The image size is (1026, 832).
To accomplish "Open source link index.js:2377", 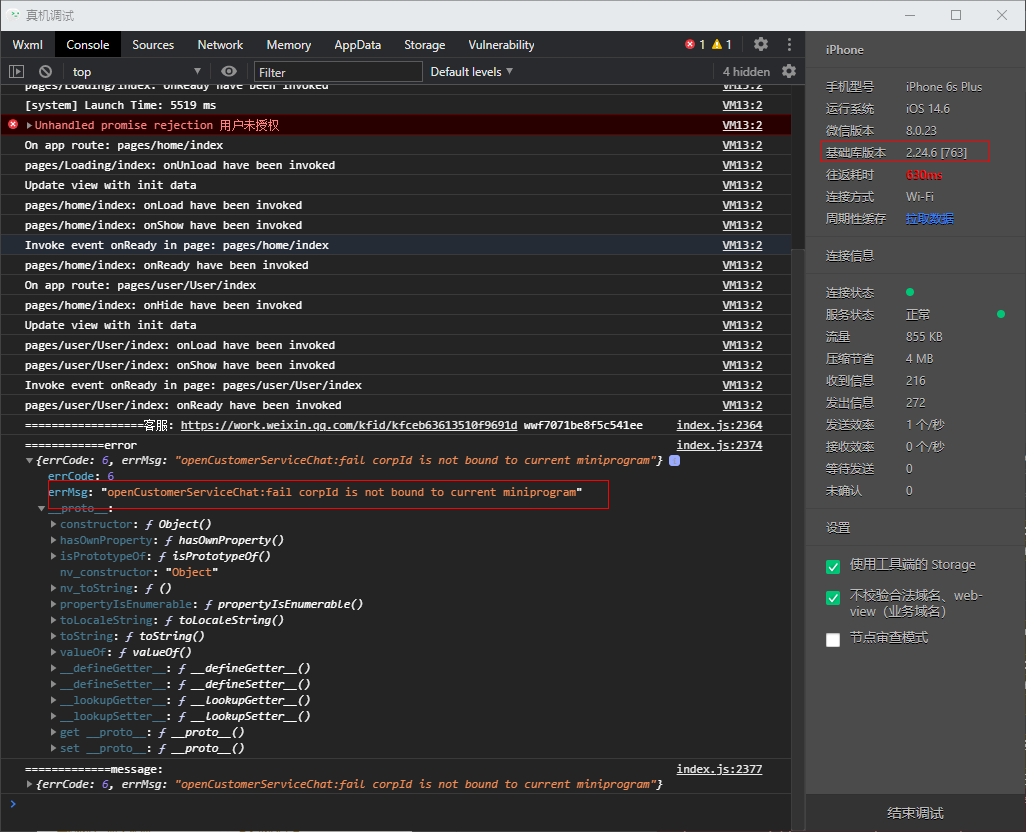I will tap(719, 769).
